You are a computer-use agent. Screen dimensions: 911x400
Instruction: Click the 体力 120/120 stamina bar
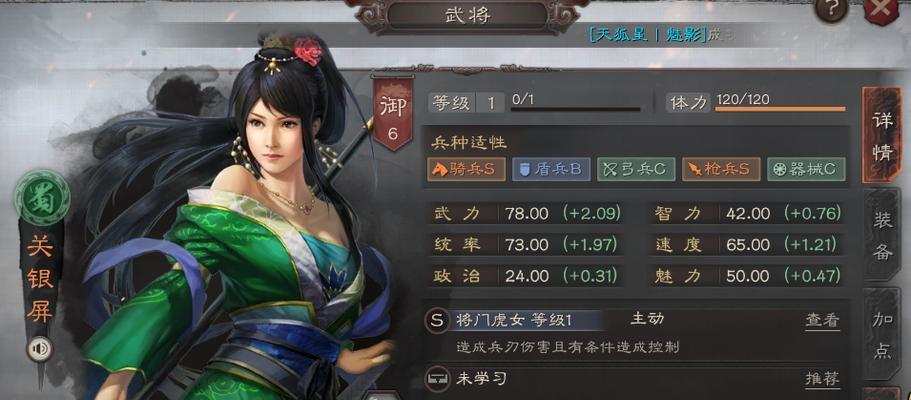[780, 109]
